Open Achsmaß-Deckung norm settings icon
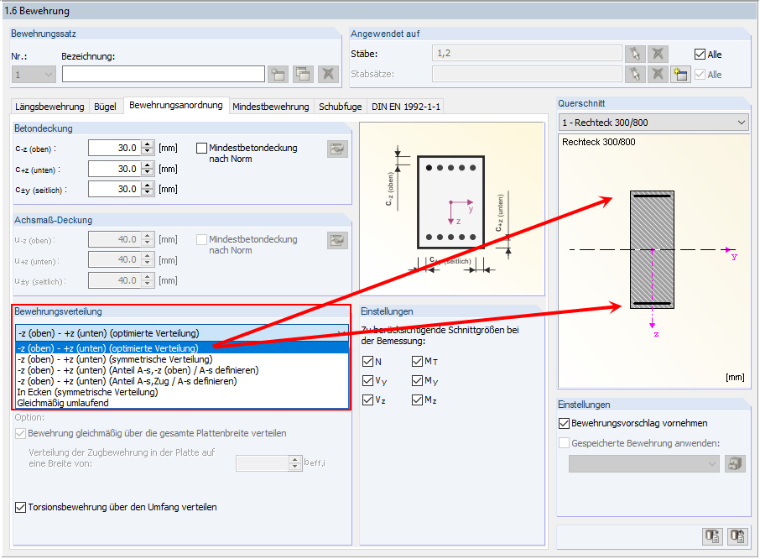The width and height of the screenshot is (760, 559). (x=337, y=240)
